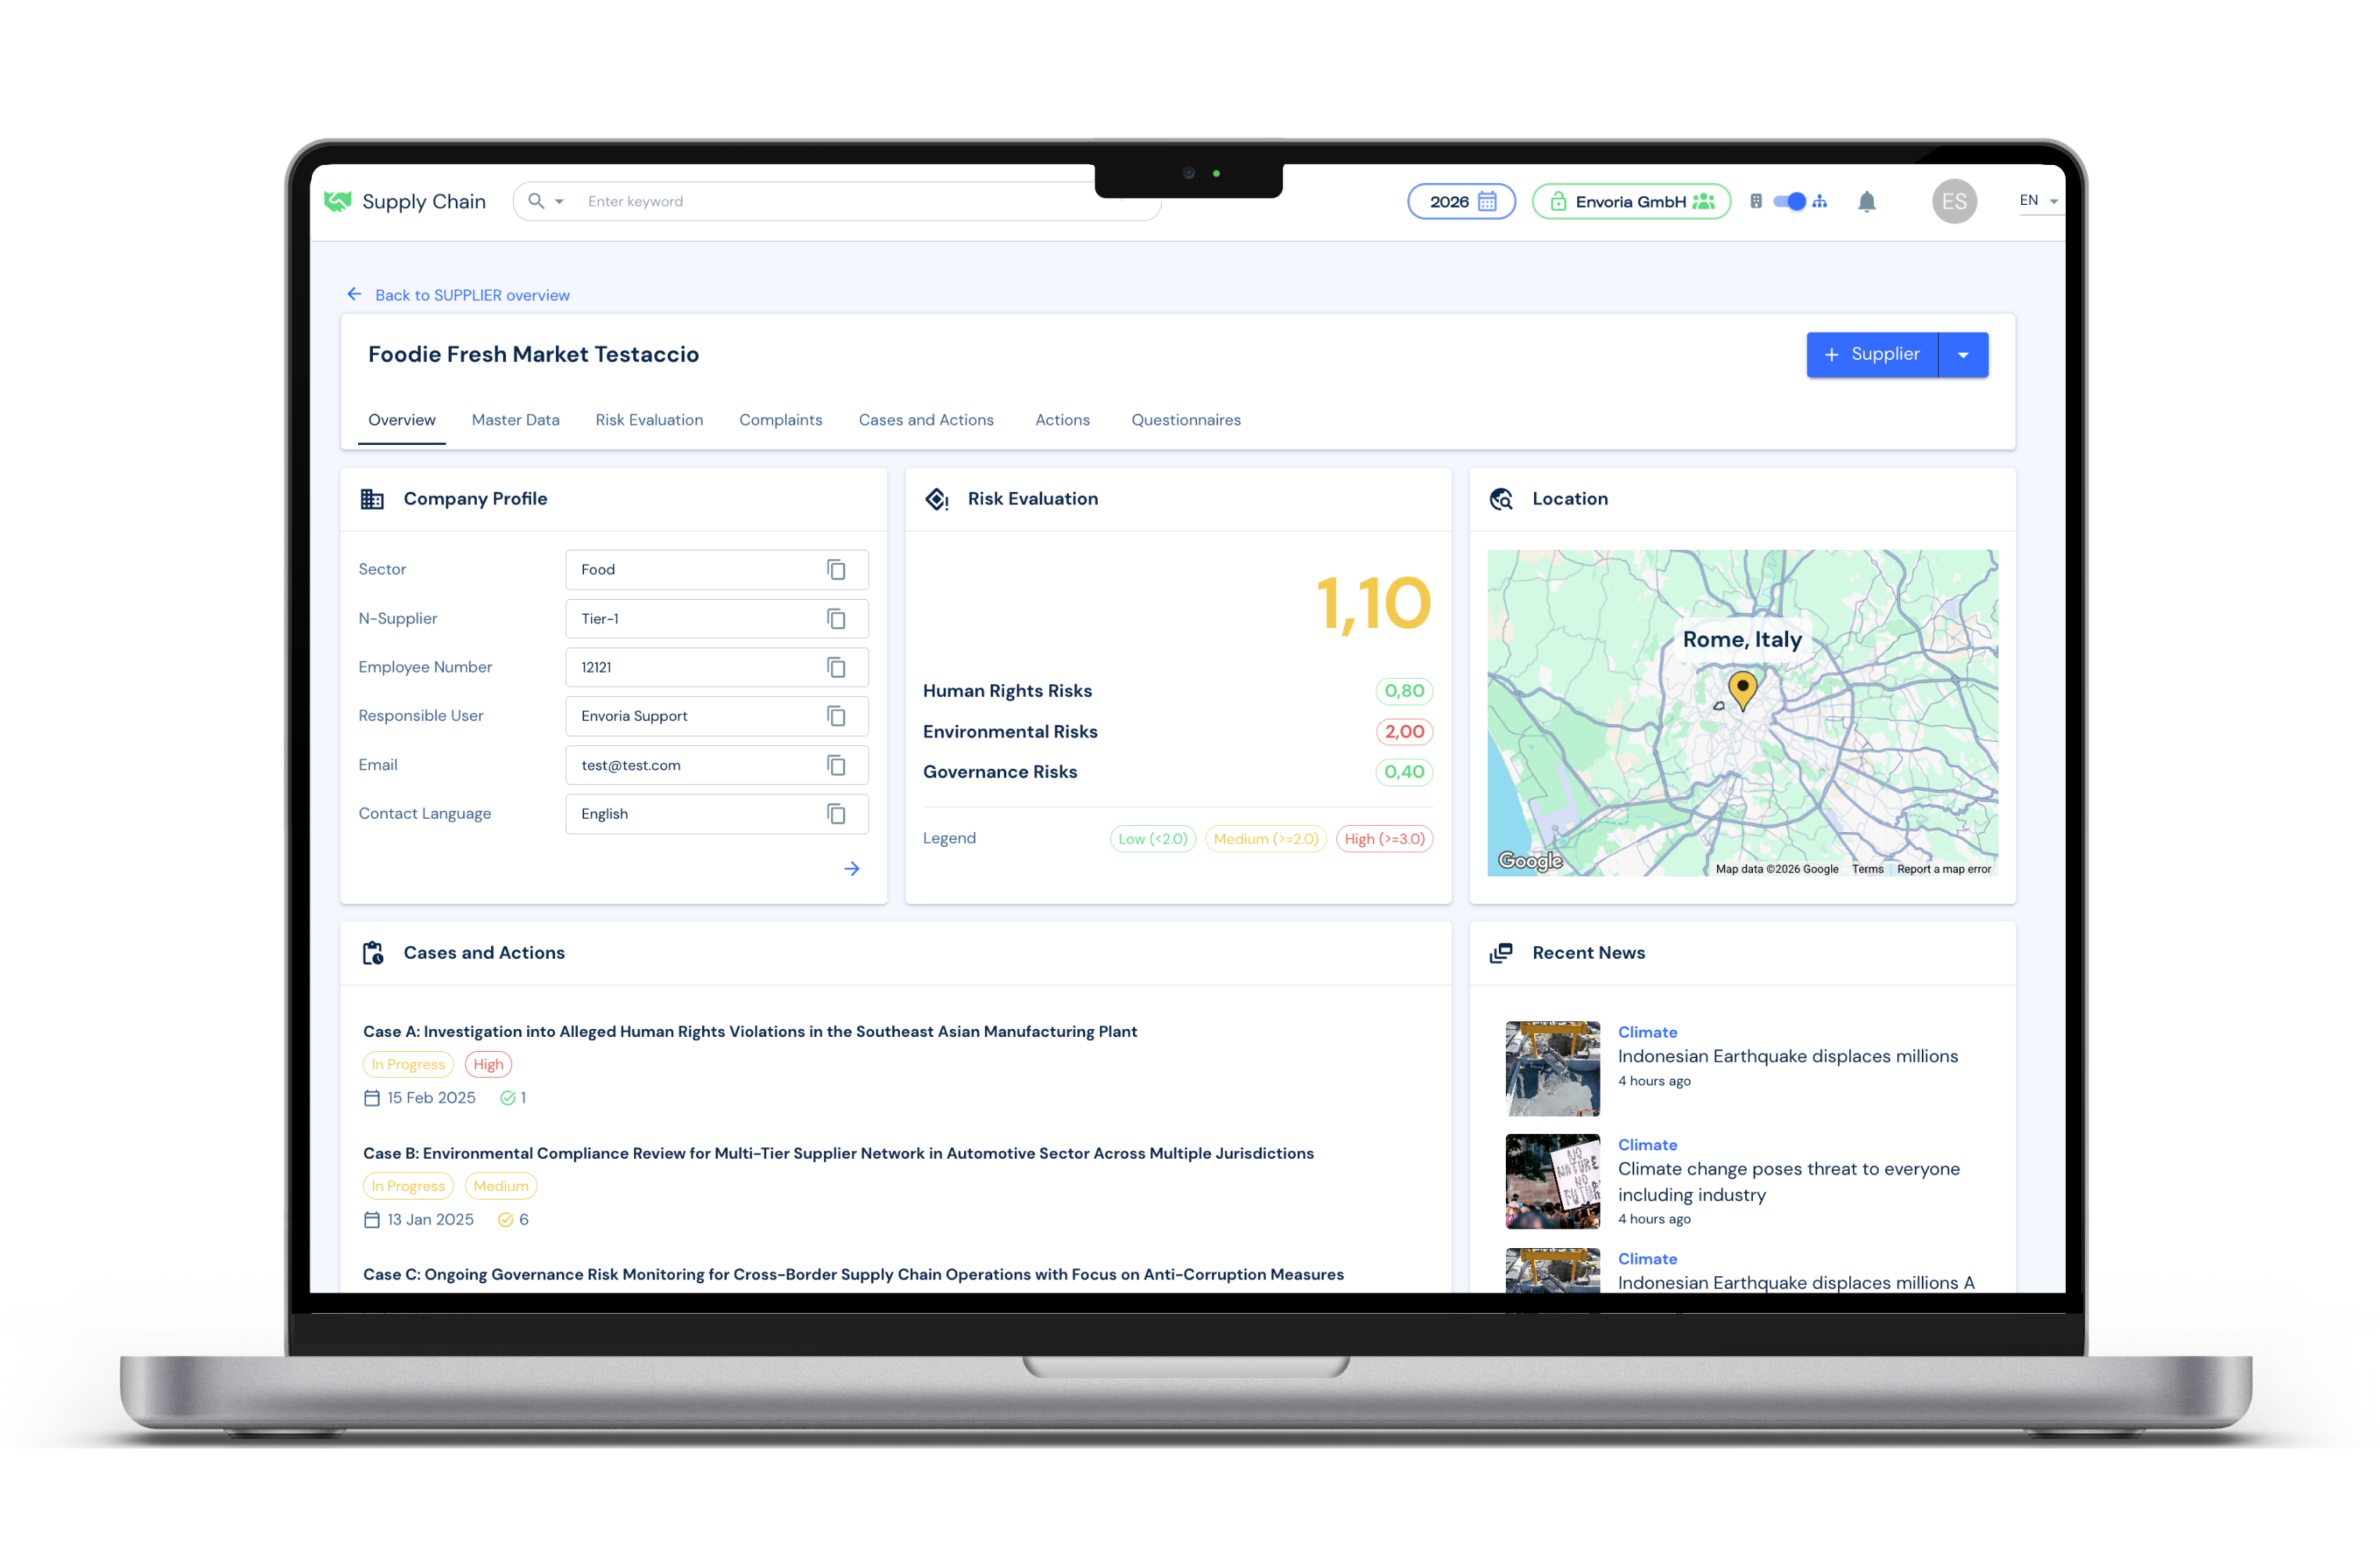Select the Overview tab
Image resolution: width=2380 pixels, height=1564 pixels.
(x=402, y=420)
